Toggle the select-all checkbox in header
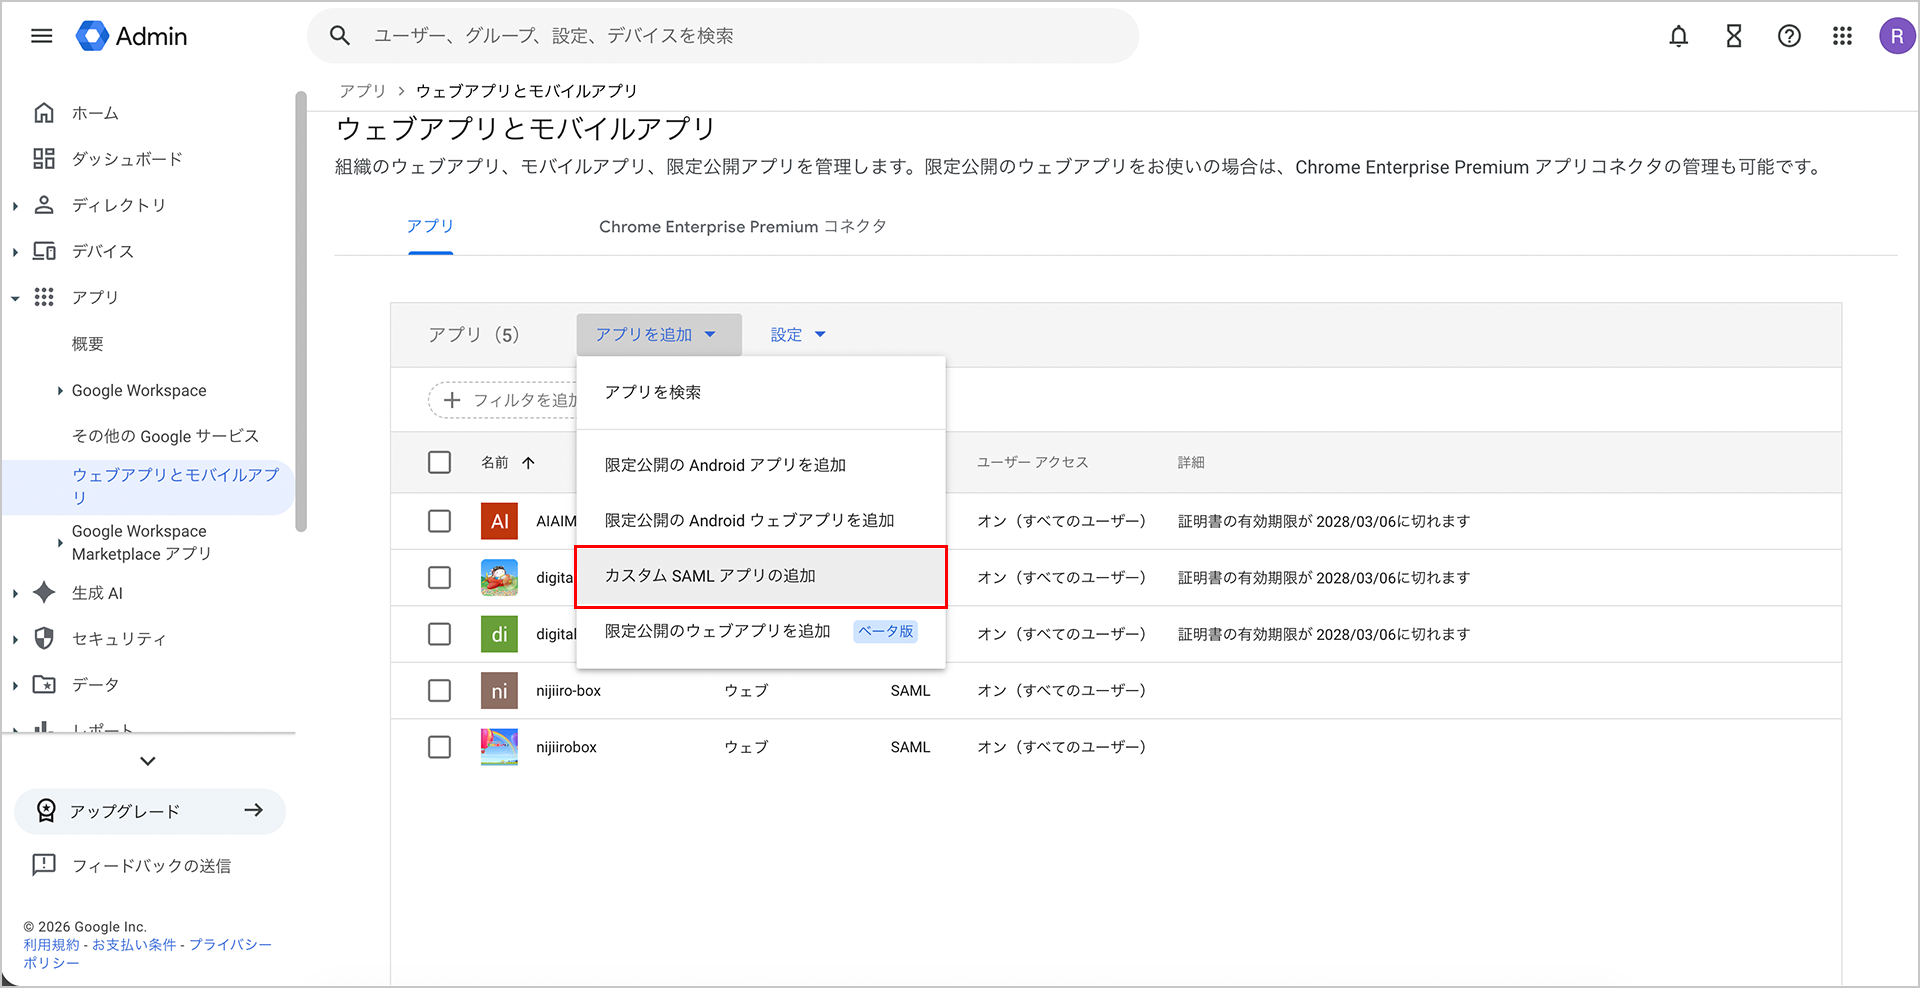This screenshot has width=1920, height=988. pos(439,462)
